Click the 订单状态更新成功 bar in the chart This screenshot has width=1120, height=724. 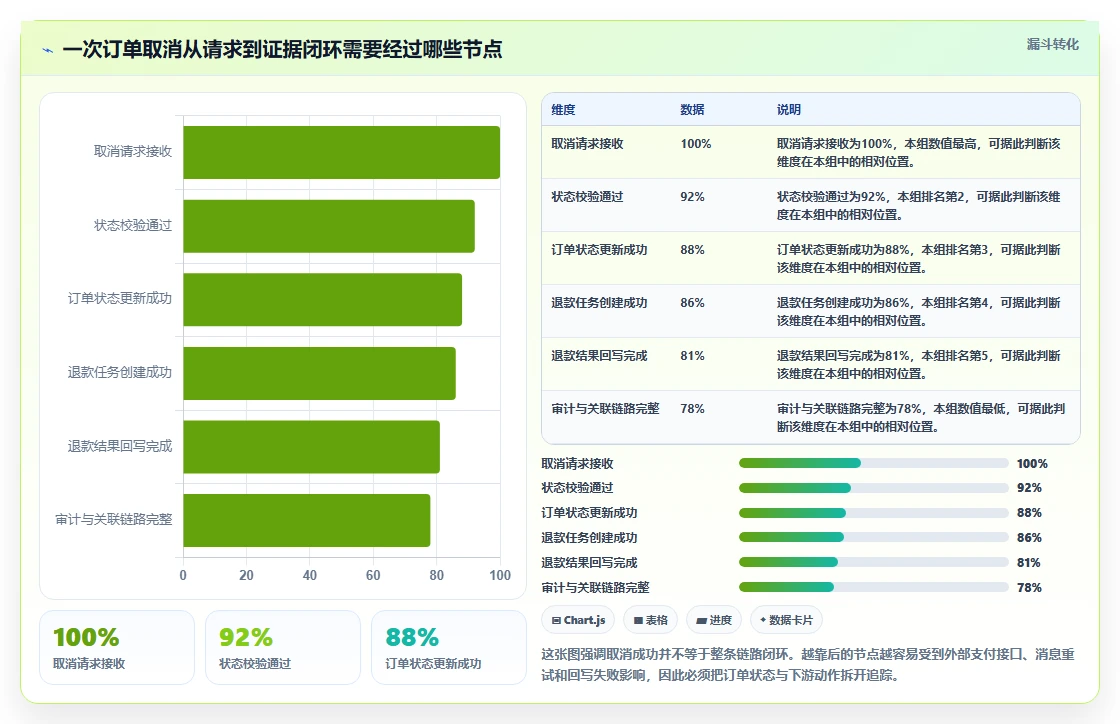click(x=322, y=299)
